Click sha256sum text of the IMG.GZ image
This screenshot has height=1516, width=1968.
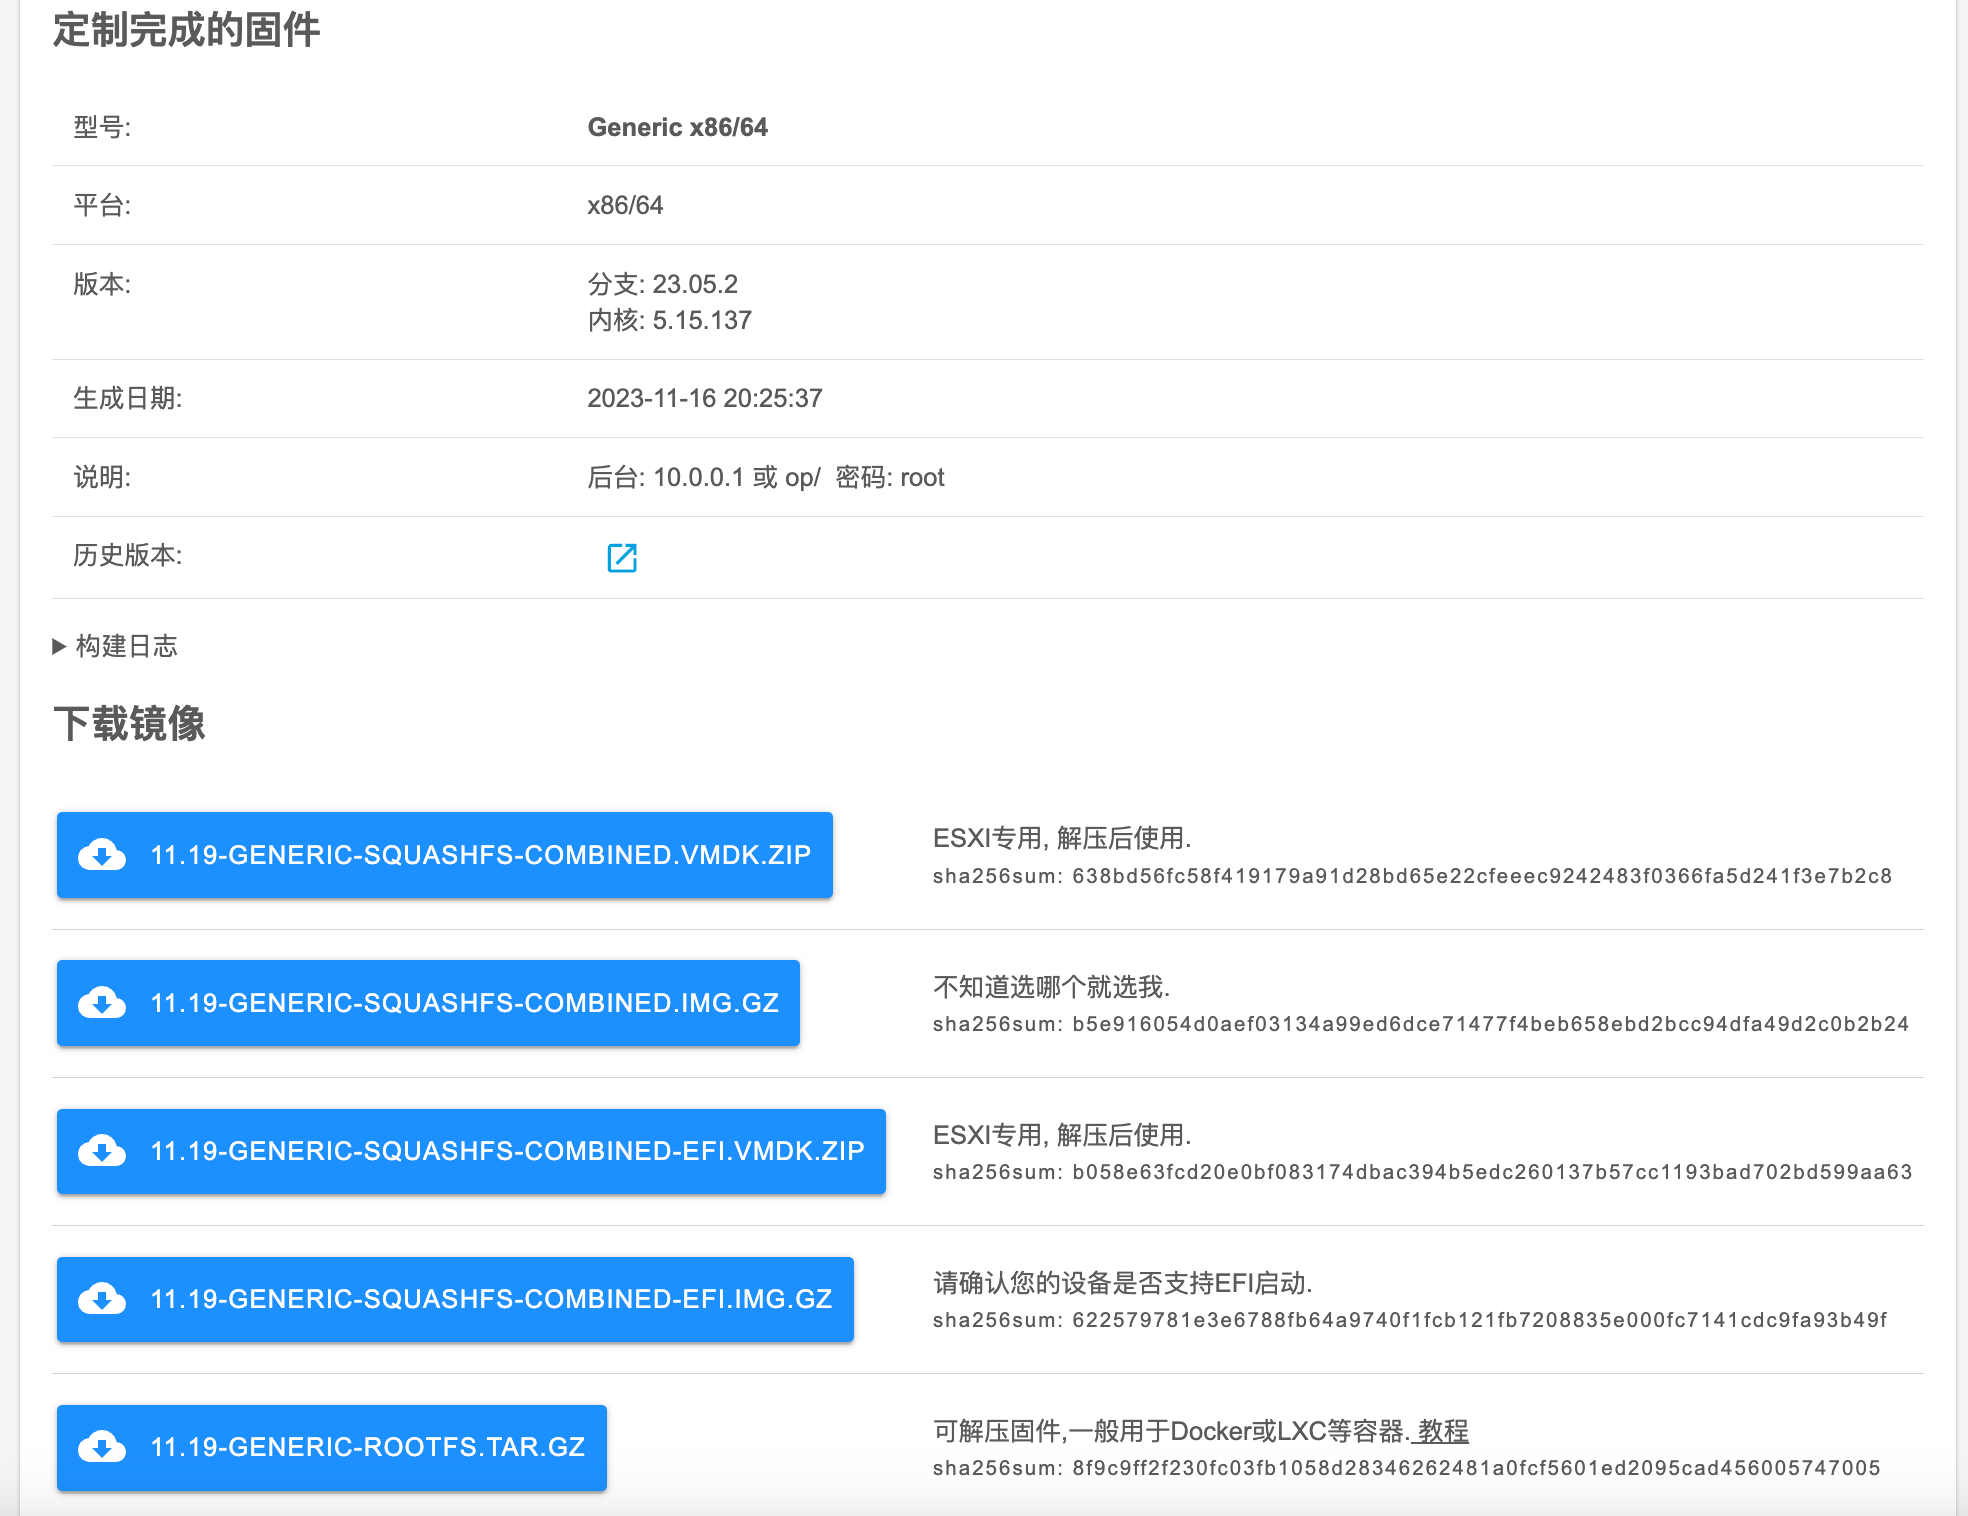click(x=1420, y=1024)
